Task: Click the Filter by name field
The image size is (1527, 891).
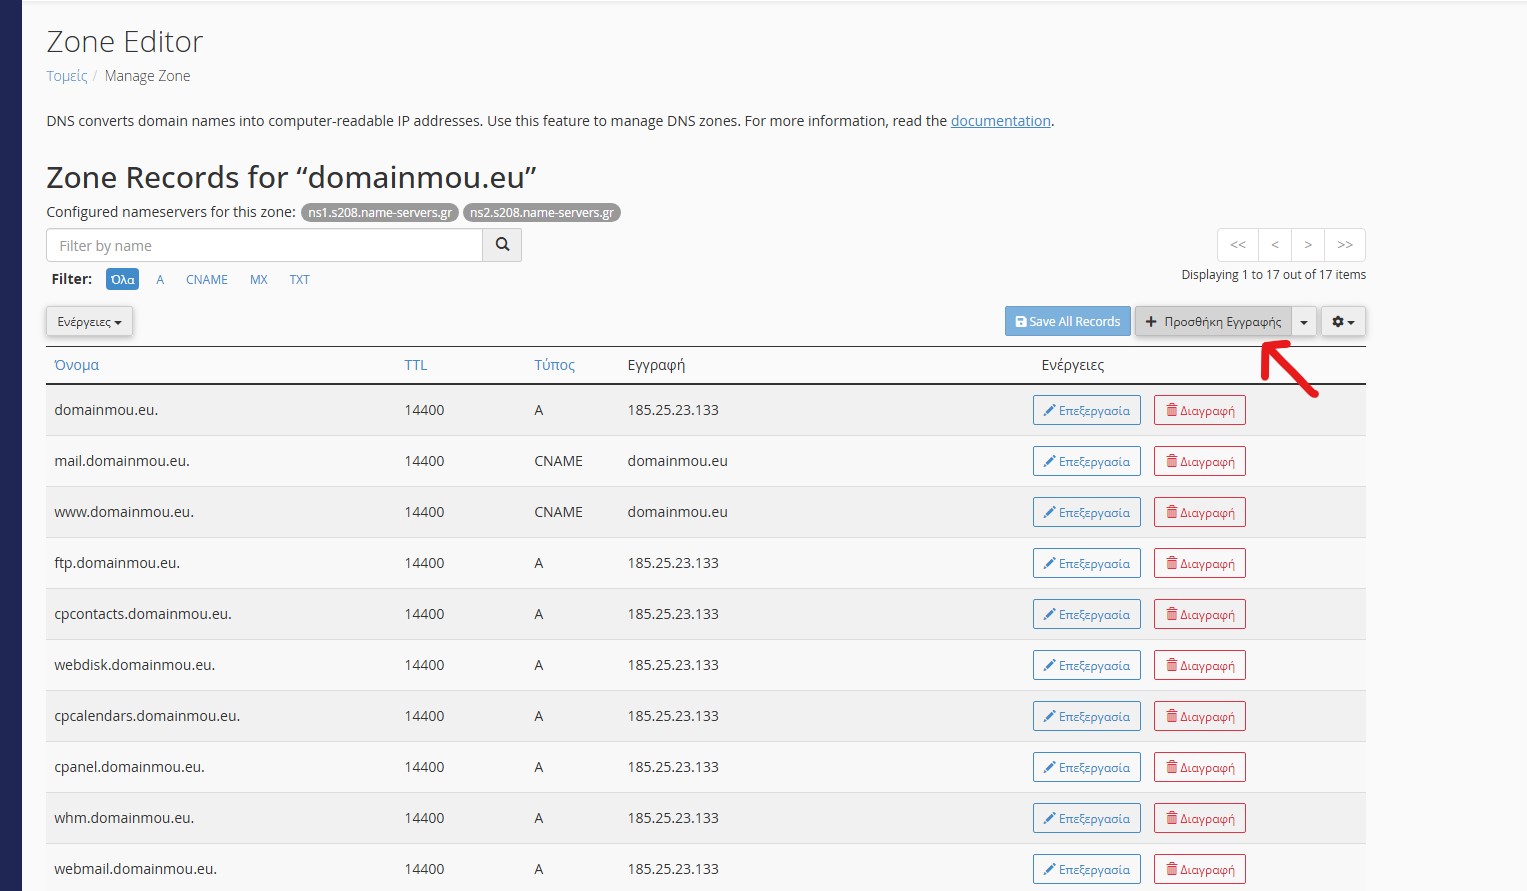Action: tap(264, 246)
